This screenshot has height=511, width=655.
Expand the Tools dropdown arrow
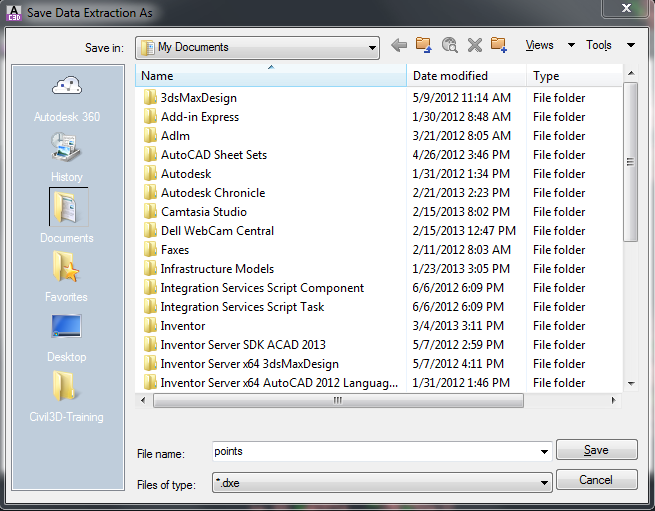pyautogui.click(x=631, y=45)
